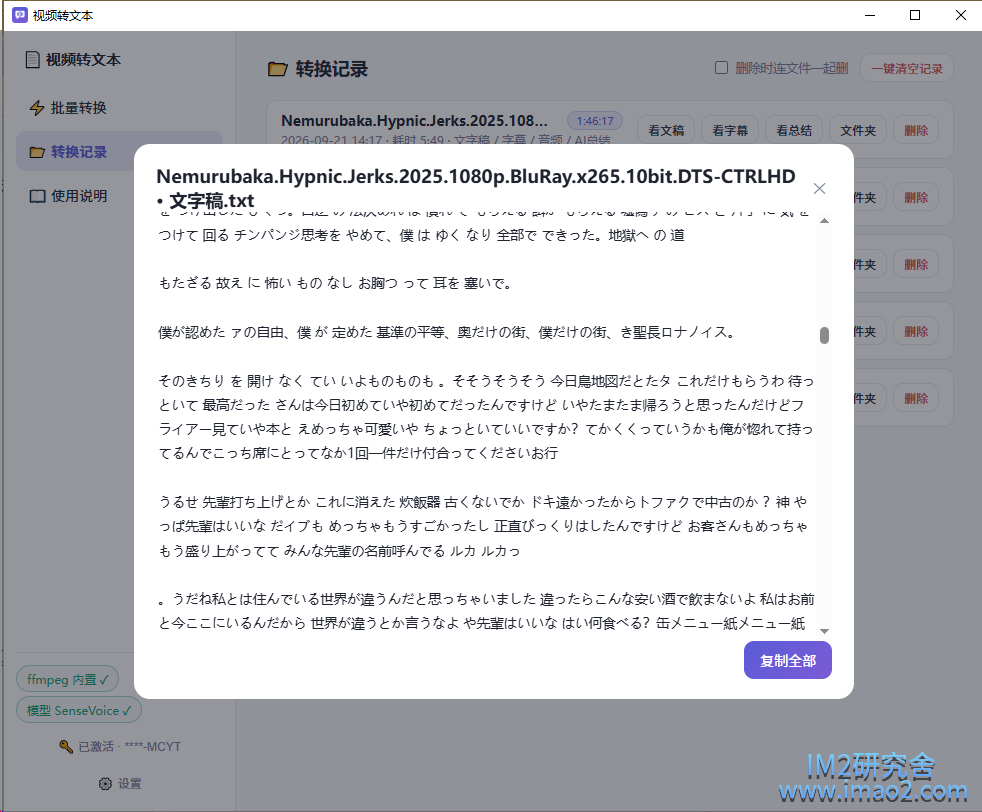Screen dimensions: 982x812
Task: Click 看字幕 for the Nemurubaka record
Action: click(x=730, y=130)
